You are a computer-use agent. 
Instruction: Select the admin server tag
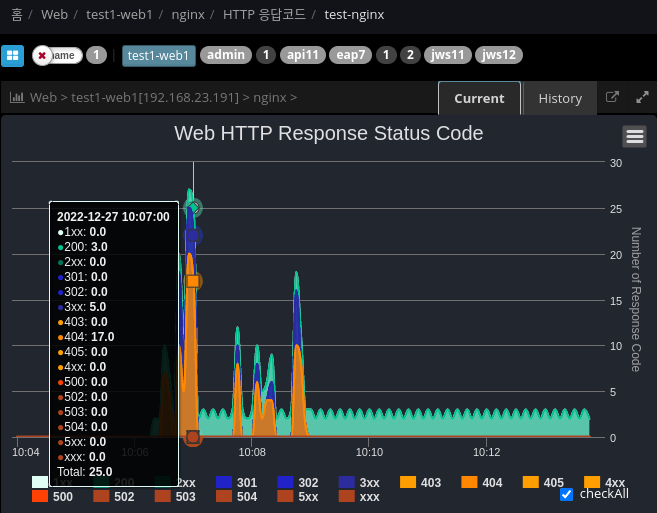[226, 55]
